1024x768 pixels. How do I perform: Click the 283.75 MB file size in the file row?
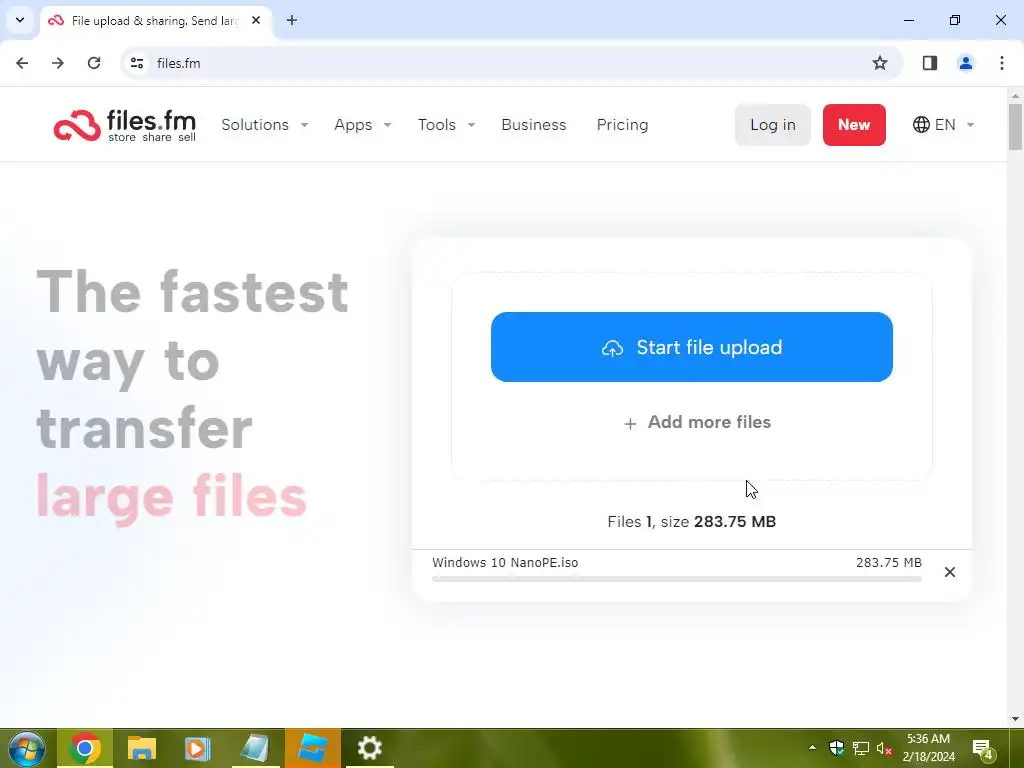point(889,562)
